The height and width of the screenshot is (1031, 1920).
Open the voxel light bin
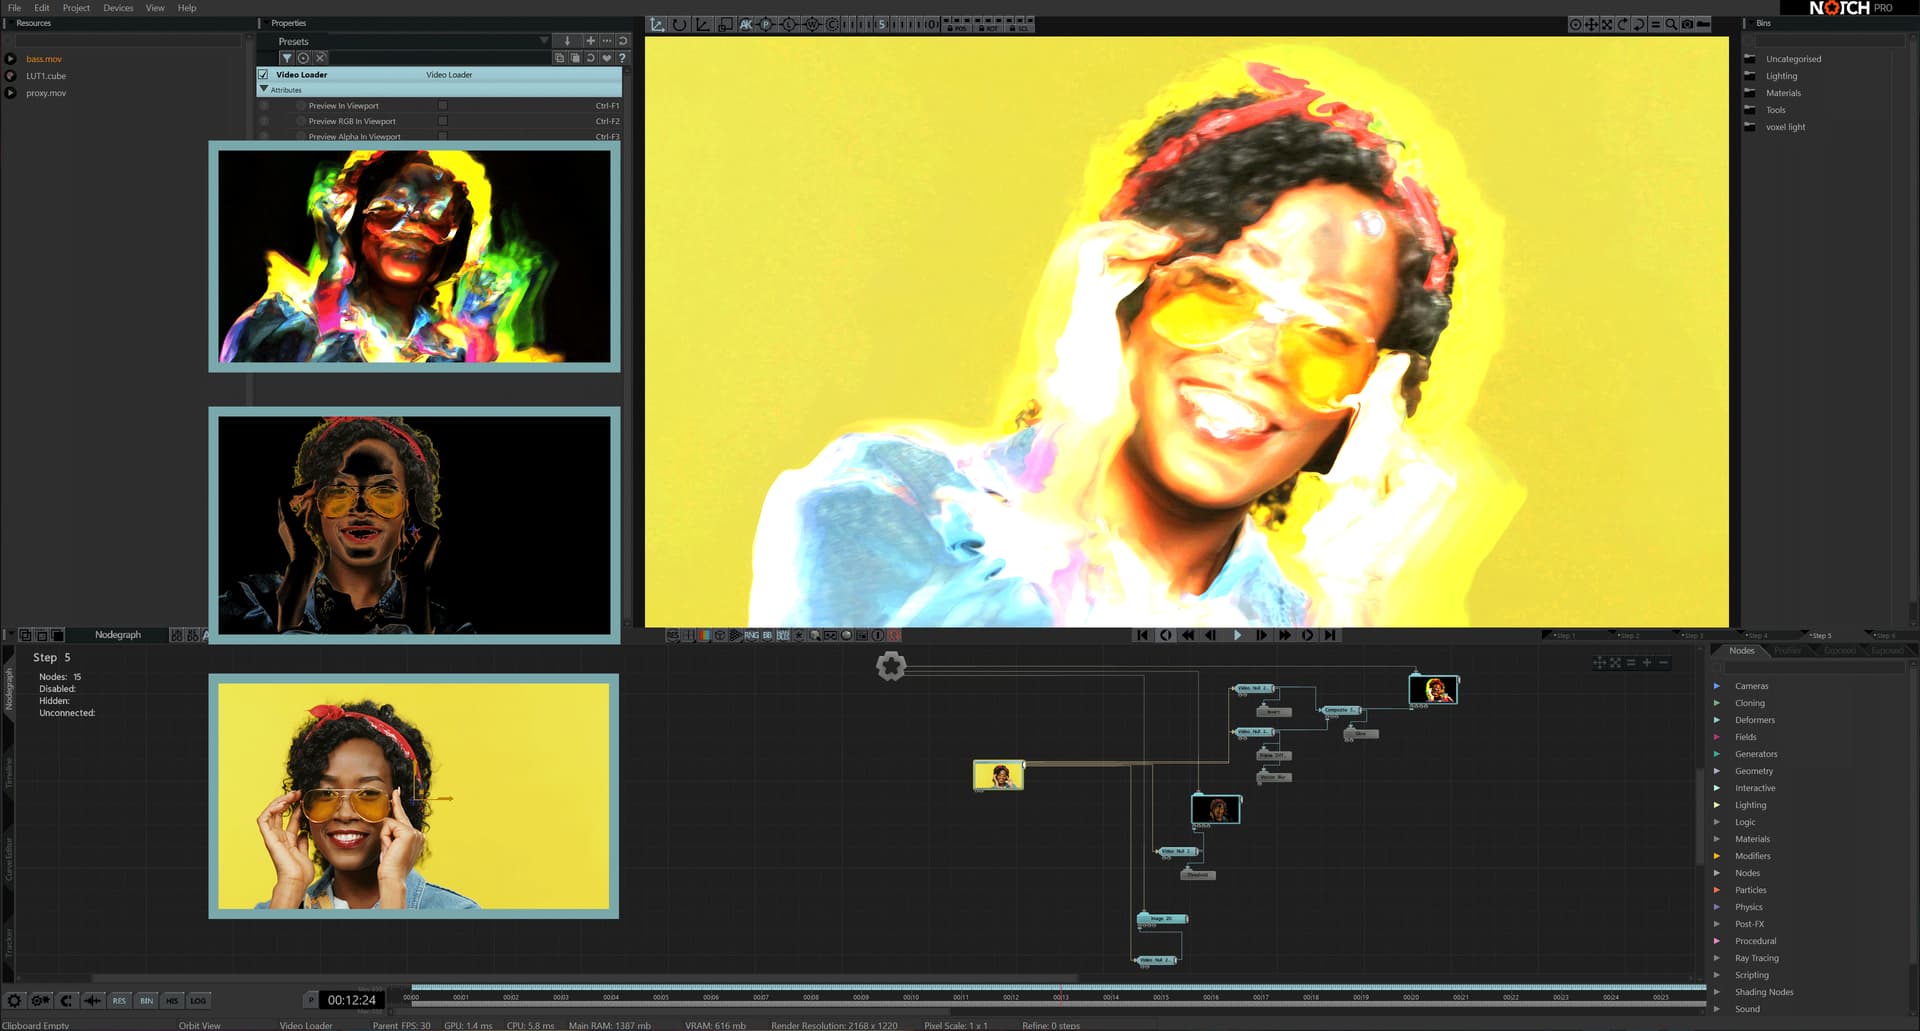pos(1785,127)
